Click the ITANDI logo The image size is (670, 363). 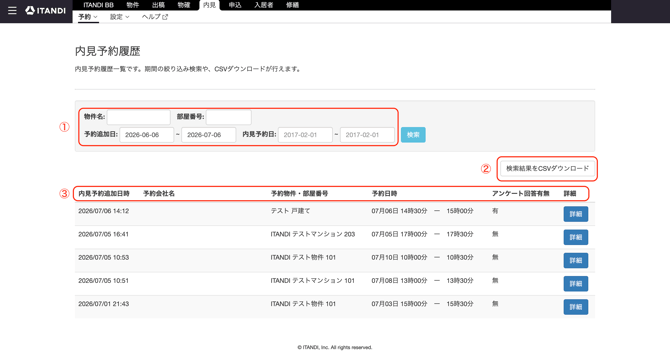tap(45, 10)
